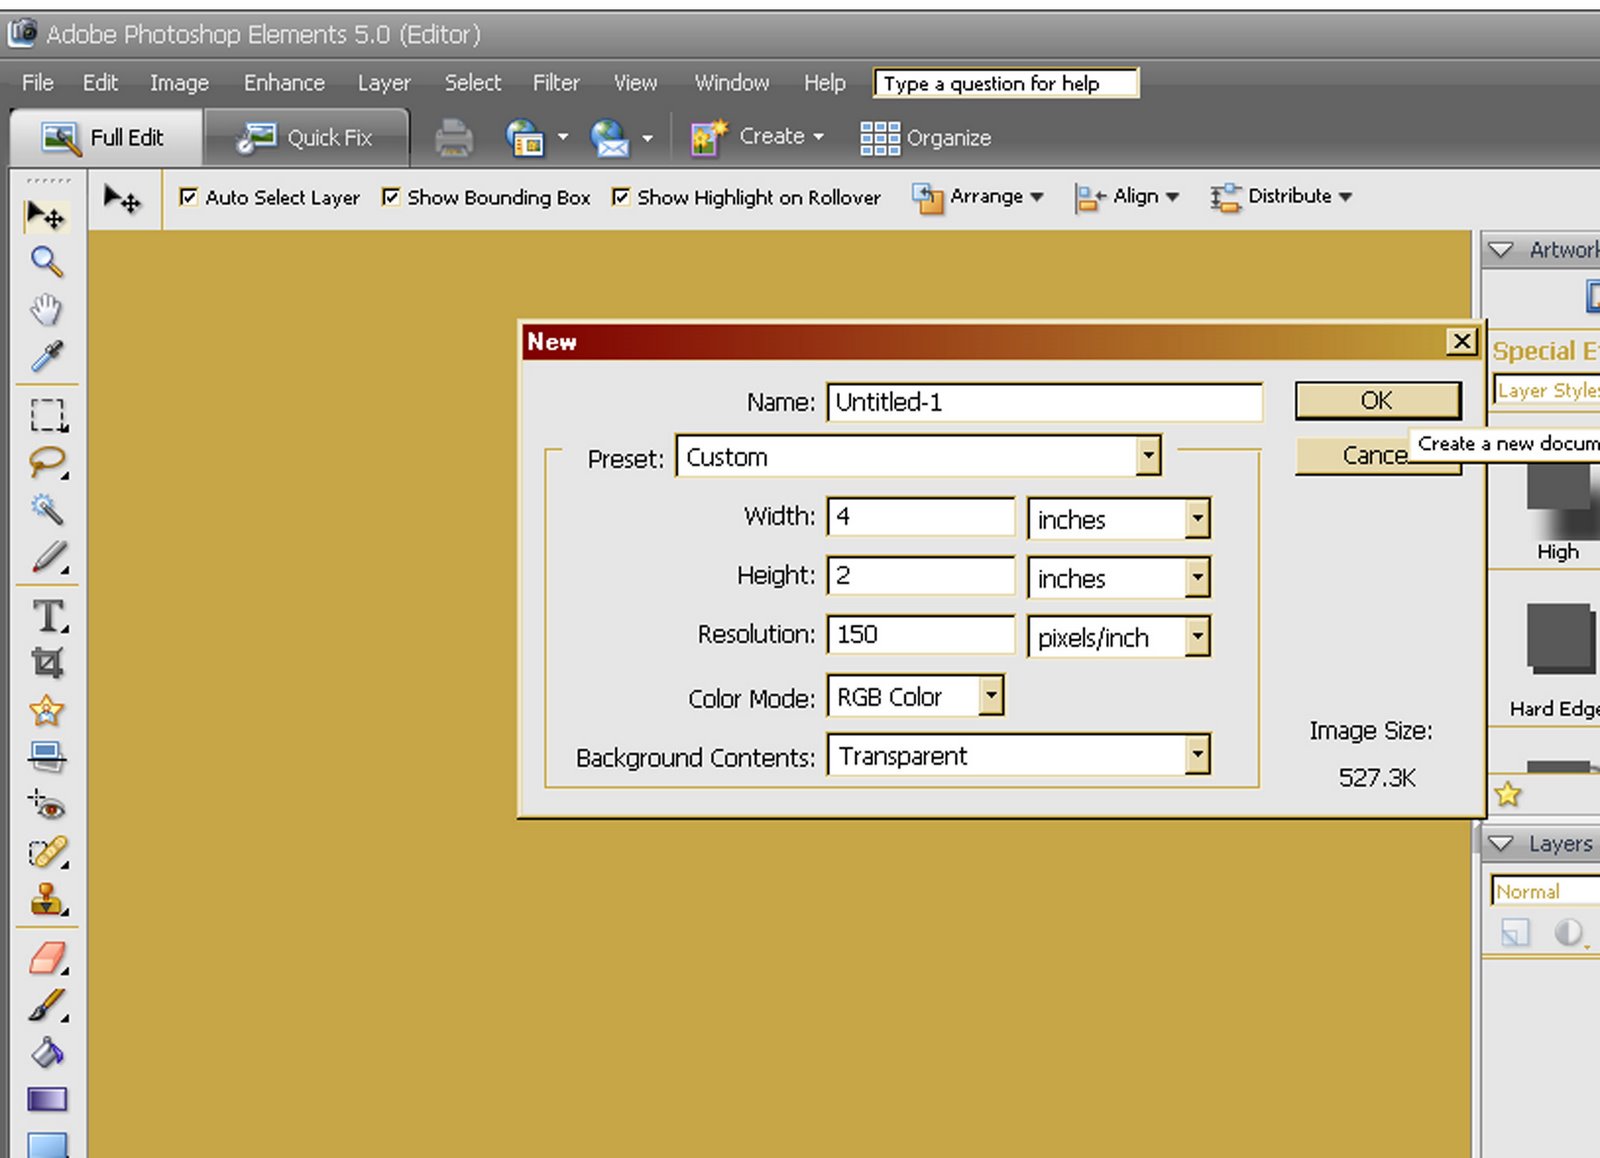Open the Layer menu
Screen dimensions: 1600x1158
(384, 83)
